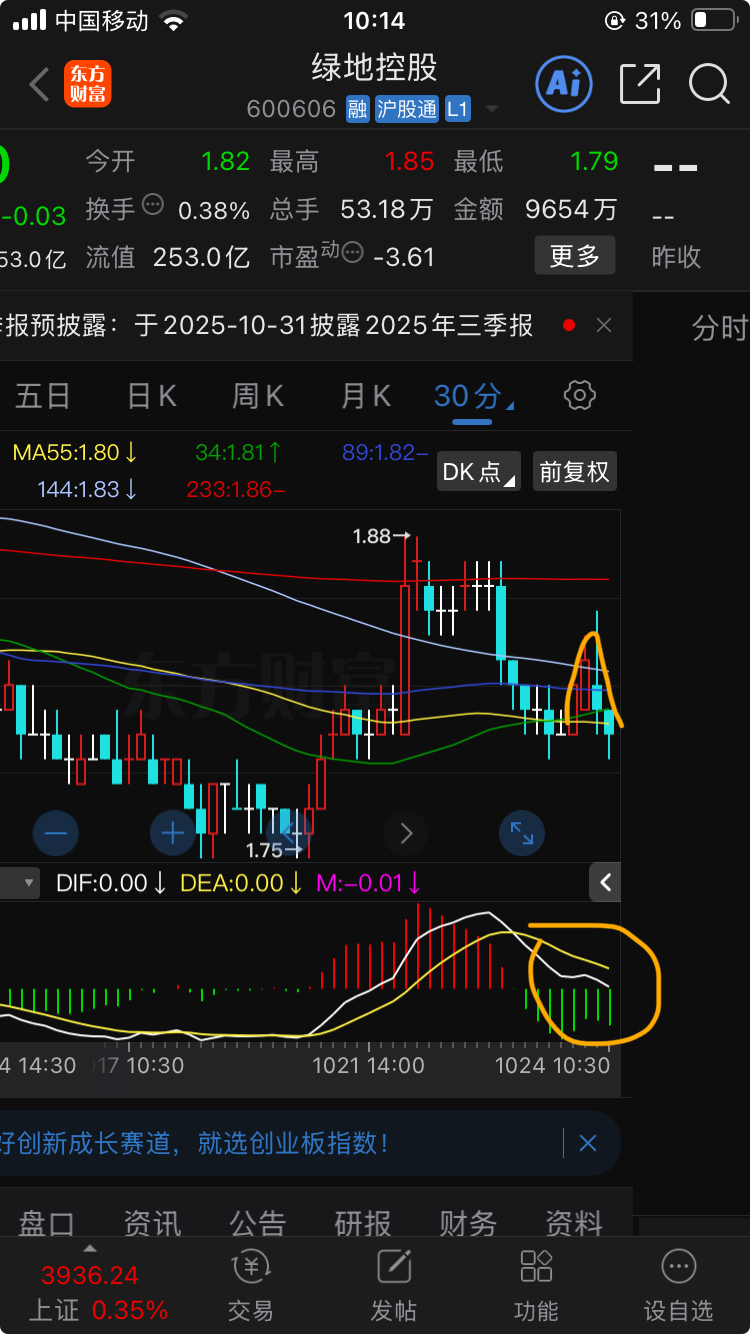Close the quarterly report notice
Screen dimensions: 750x1334
[604, 325]
